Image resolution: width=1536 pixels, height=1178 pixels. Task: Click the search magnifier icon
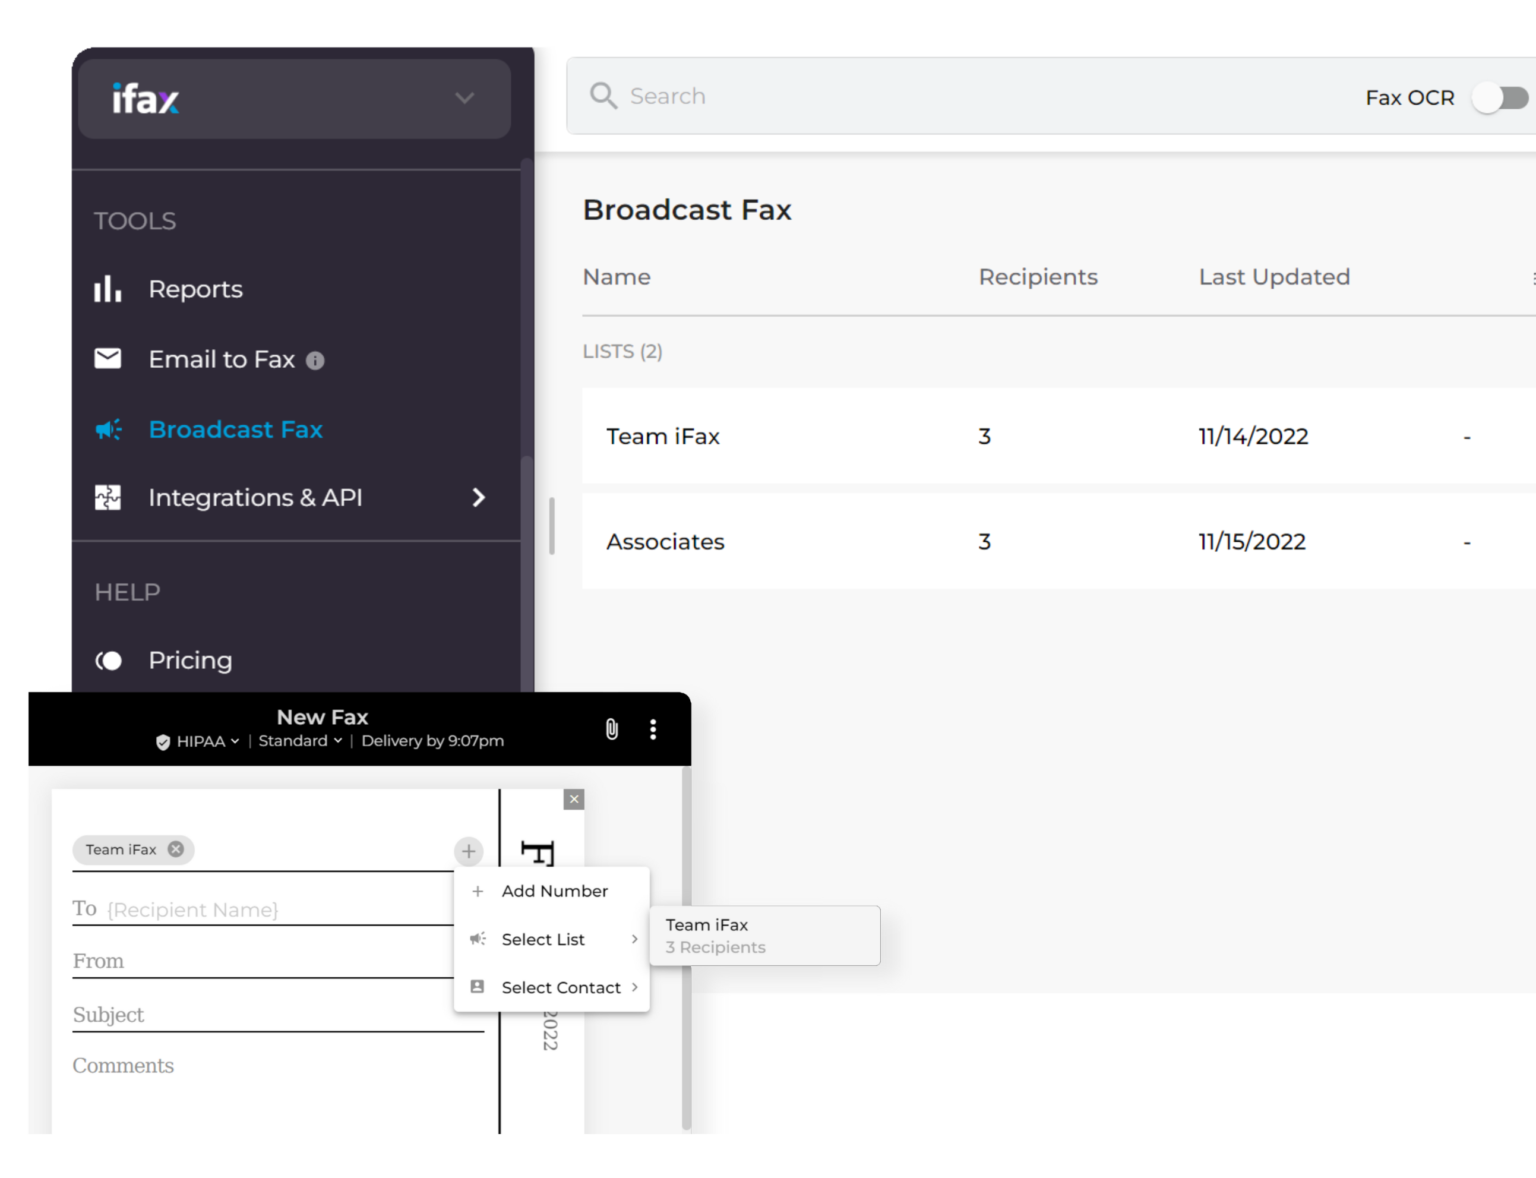point(602,95)
